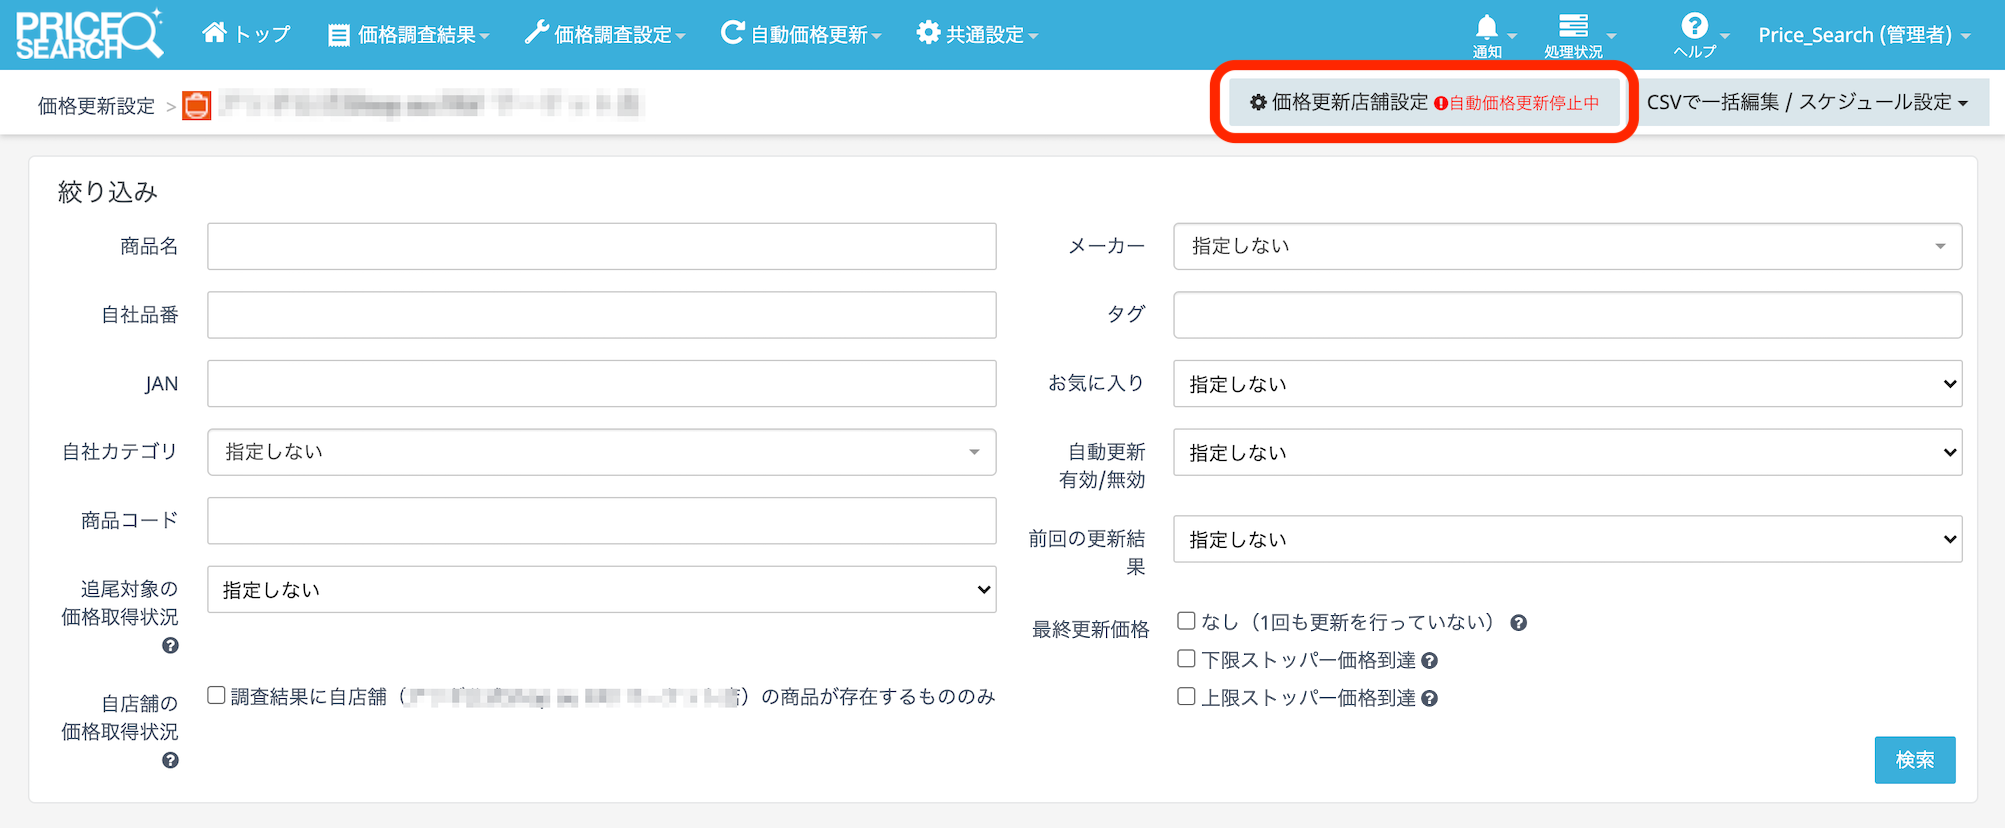Open the お気に入り select box

(1567, 384)
